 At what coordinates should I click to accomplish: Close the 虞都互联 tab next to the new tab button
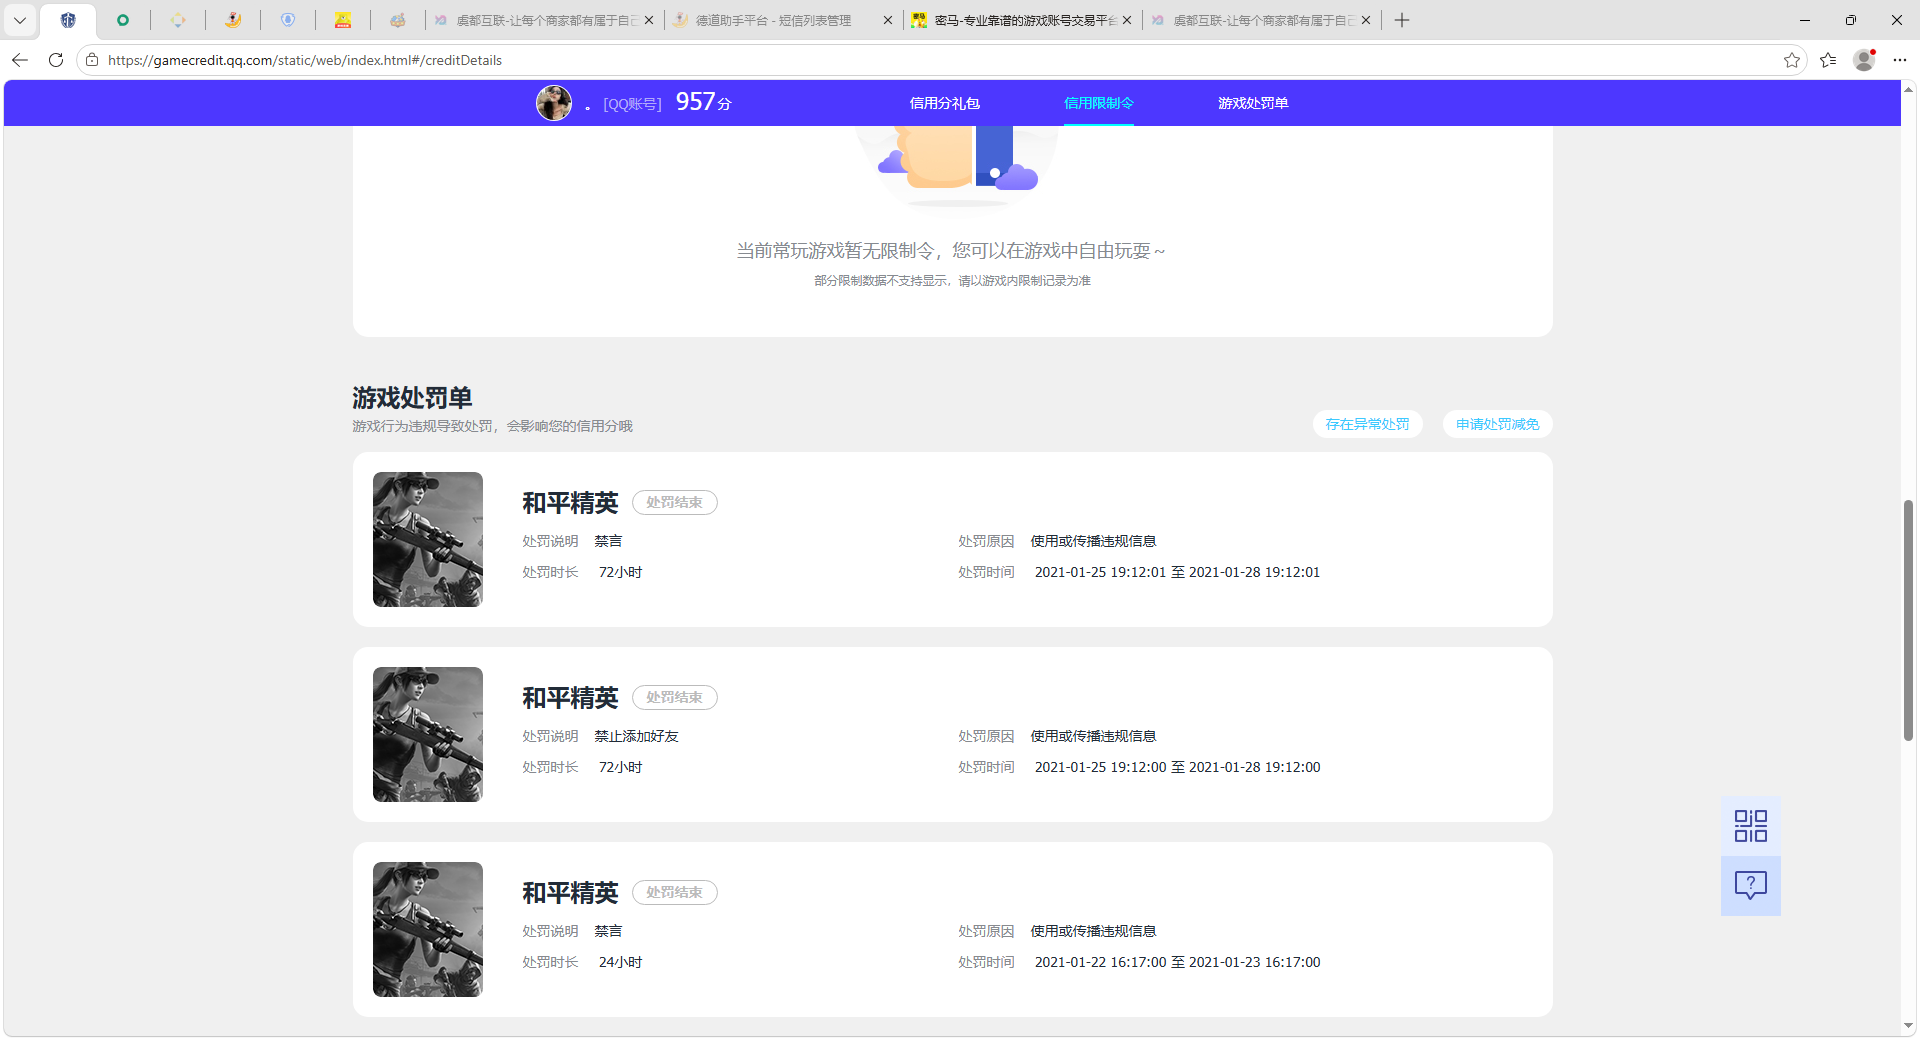pos(1366,20)
